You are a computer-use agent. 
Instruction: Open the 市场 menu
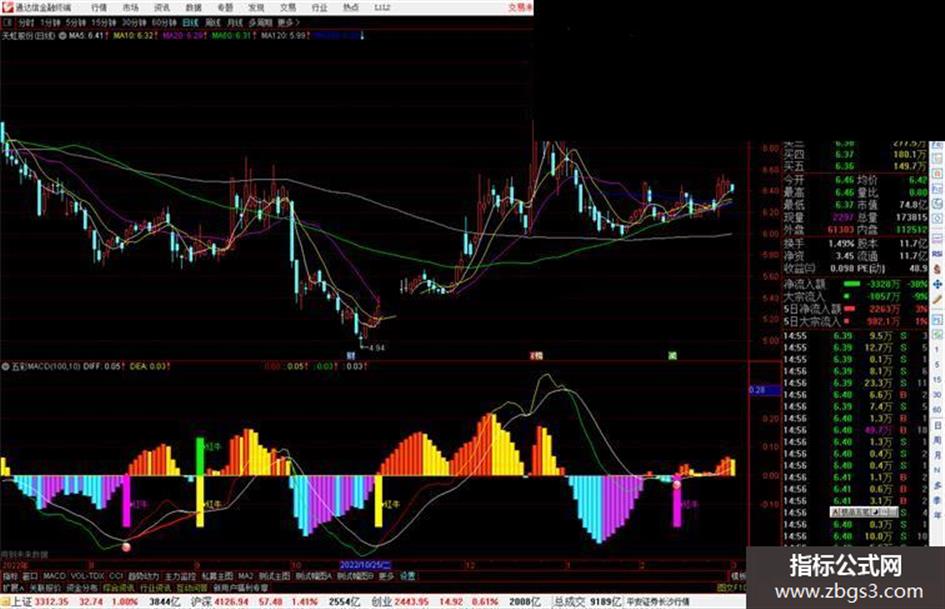click(x=131, y=8)
